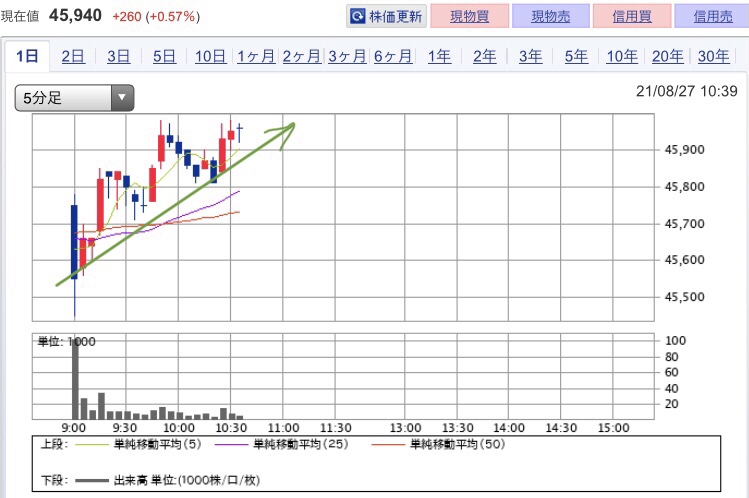Open the 1年 chart range
This screenshot has height=498, width=749.
tap(439, 56)
